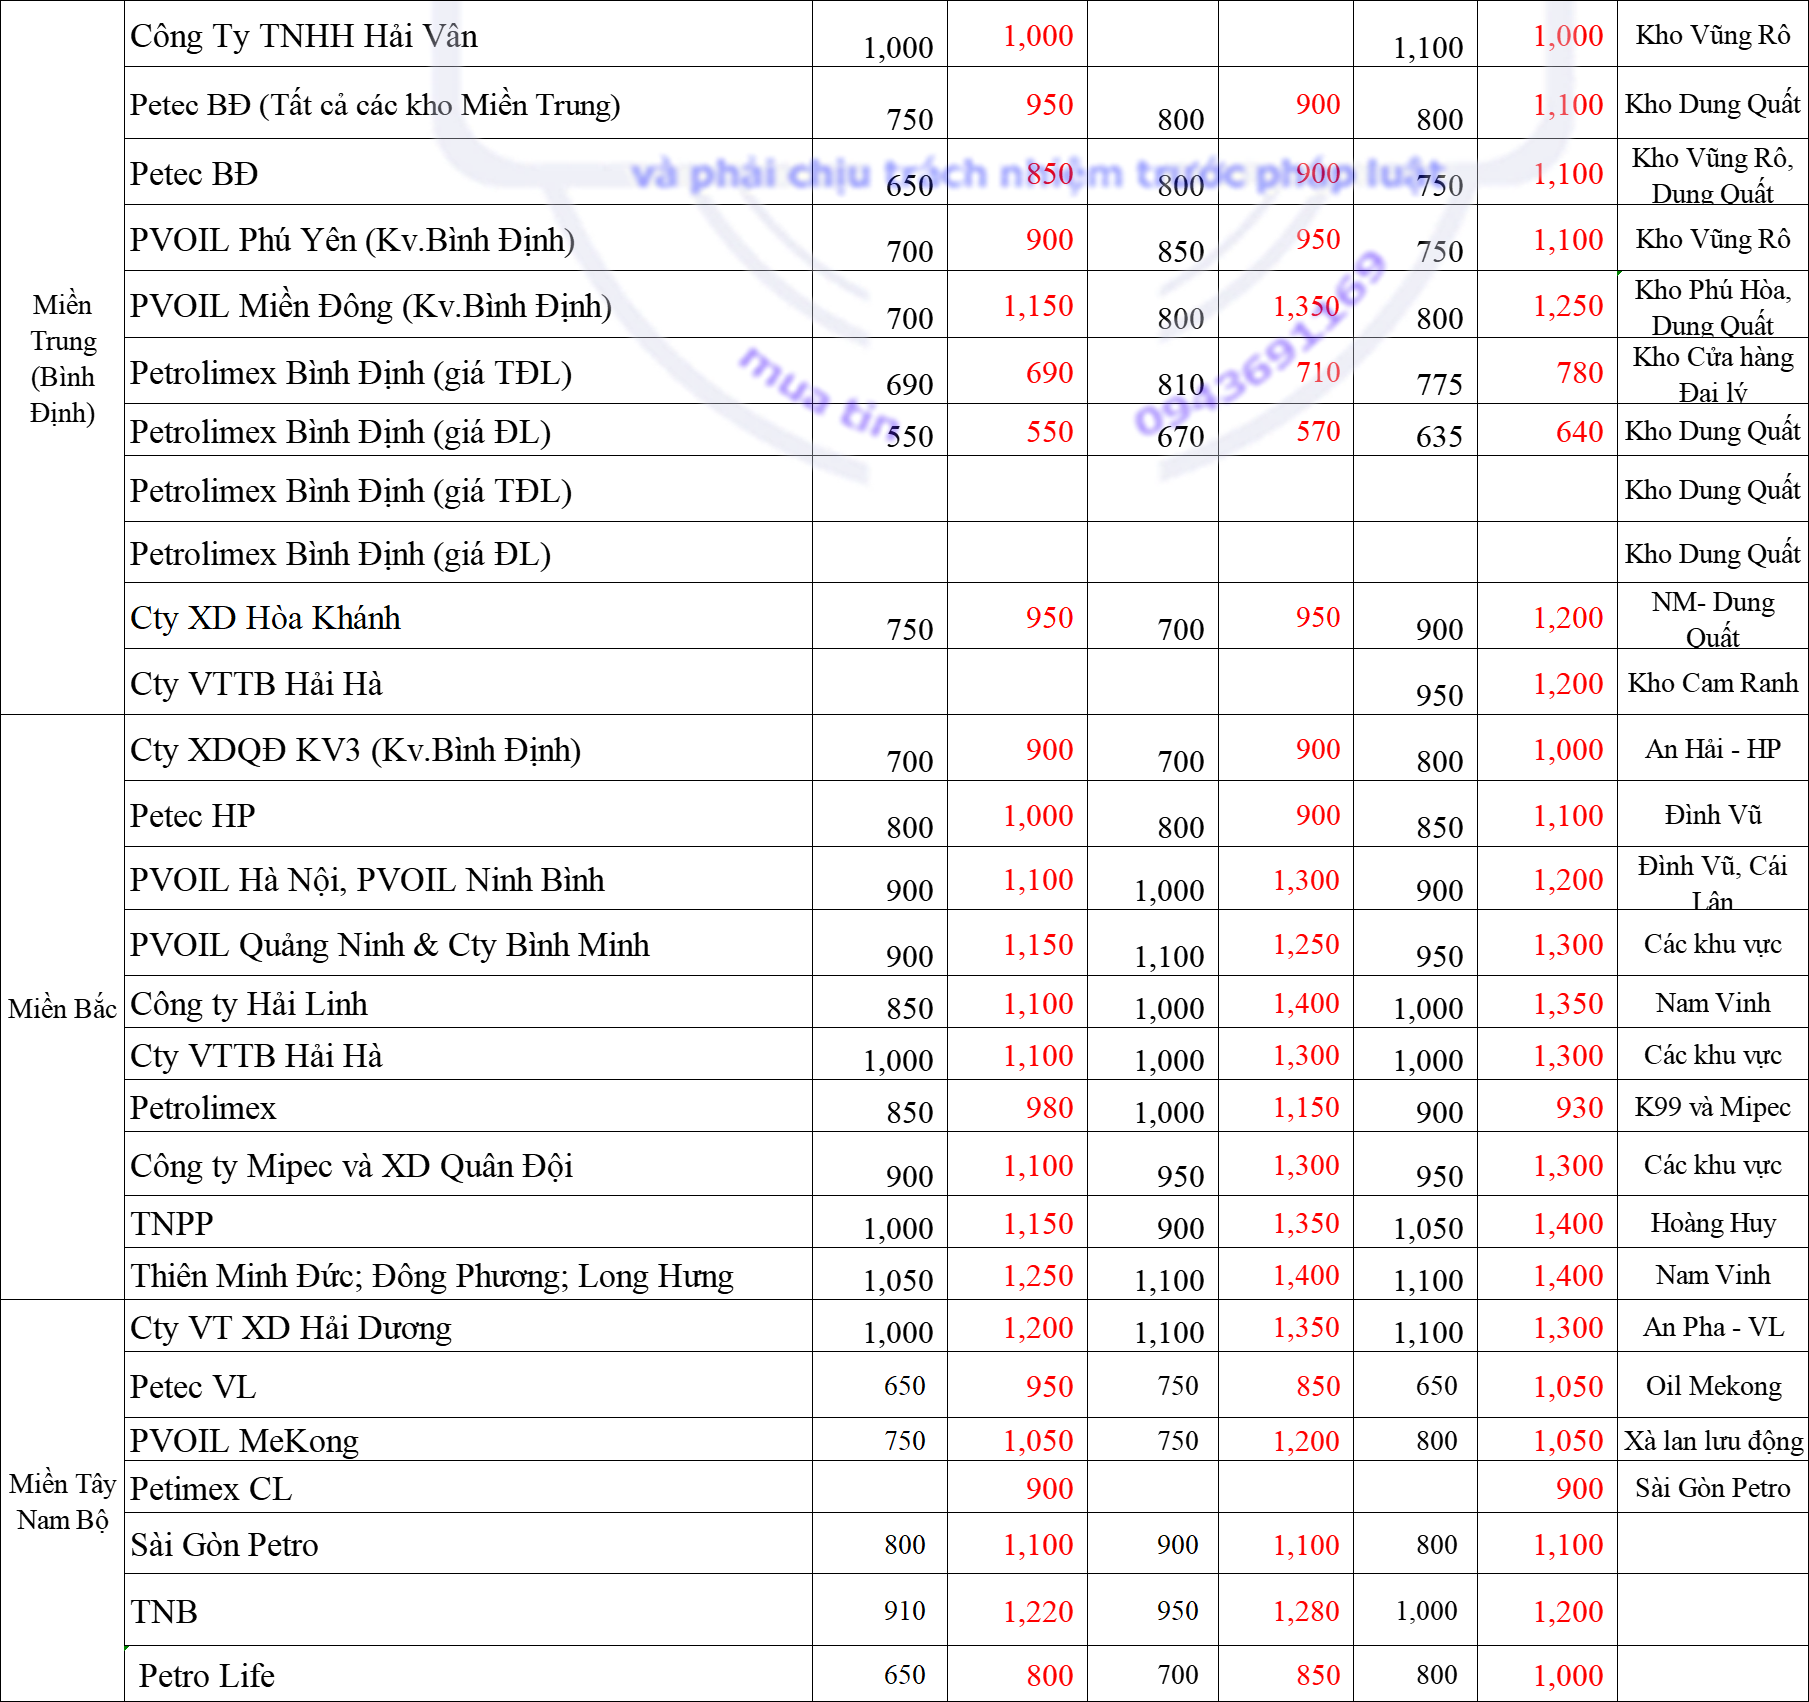This screenshot has height=1702, width=1809.
Task: Click red value 980 in Petrolimex row
Action: point(1049,1108)
